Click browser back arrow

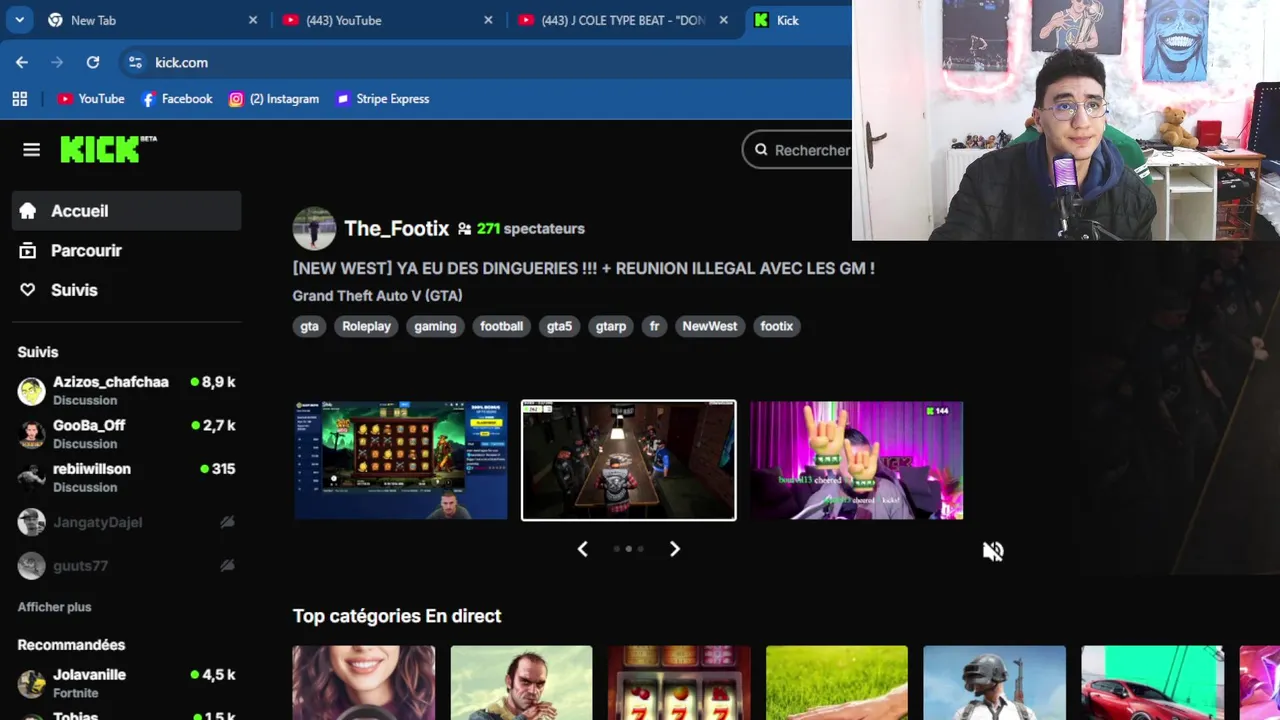[22, 62]
